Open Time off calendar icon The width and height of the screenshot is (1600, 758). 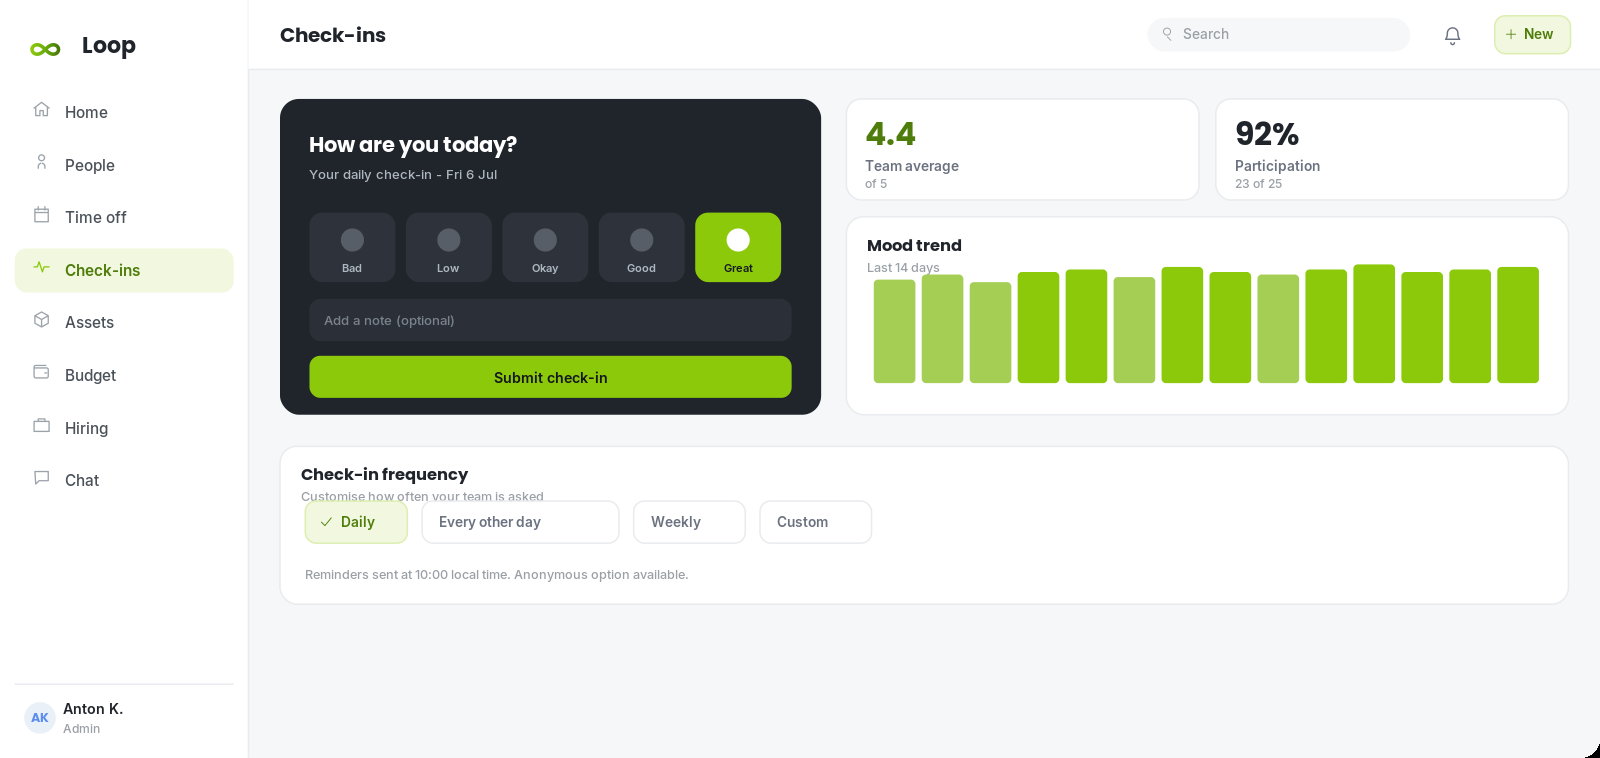tap(41, 215)
